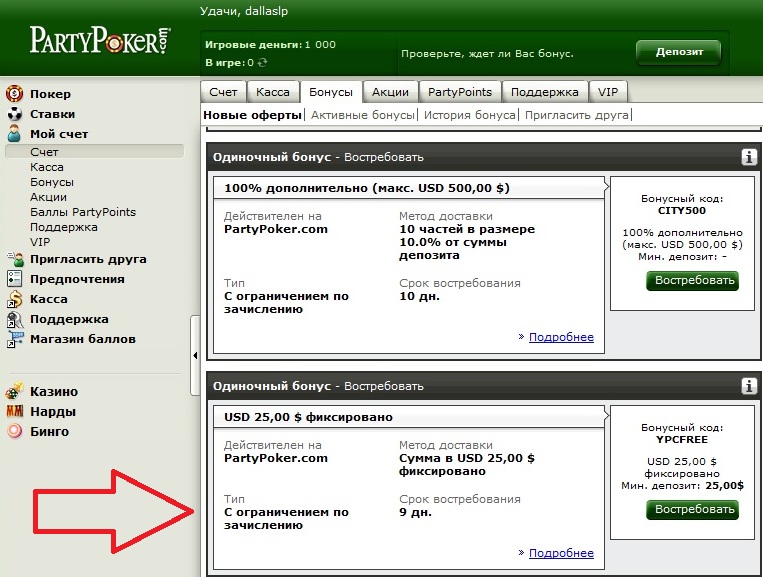Open Пригласить друга in the sidebar
This screenshot has width=763, height=577.
point(88,259)
